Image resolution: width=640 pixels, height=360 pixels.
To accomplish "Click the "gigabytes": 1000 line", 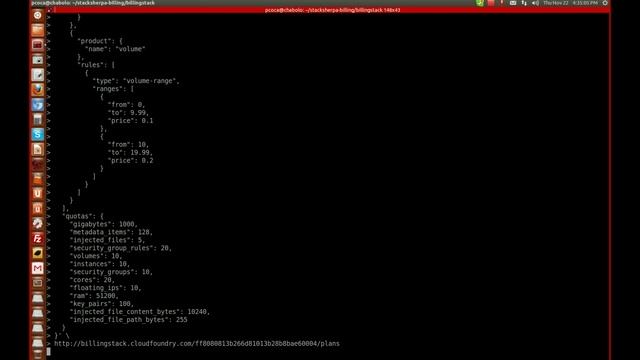I will (x=104, y=224).
